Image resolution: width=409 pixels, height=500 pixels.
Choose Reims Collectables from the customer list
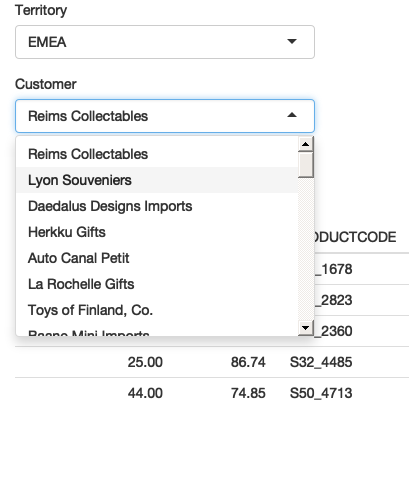(157, 154)
